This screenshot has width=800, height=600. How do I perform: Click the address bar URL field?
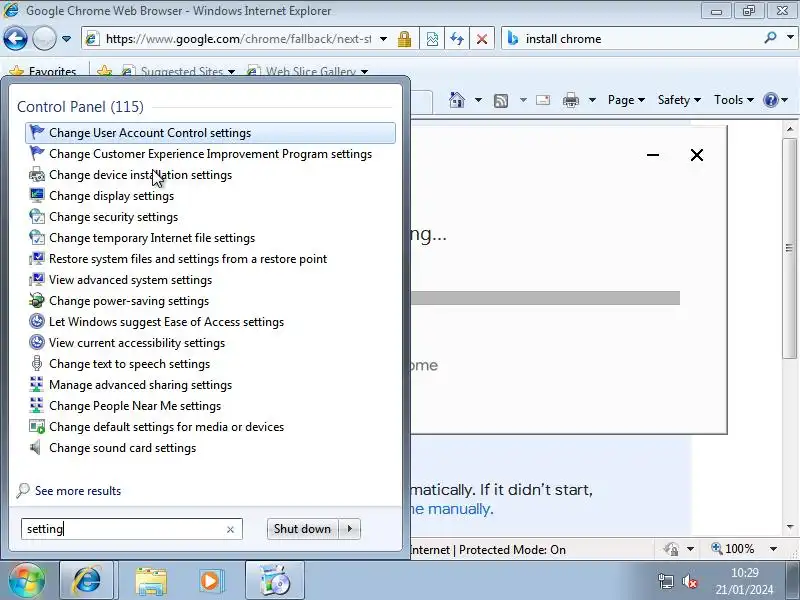click(x=238, y=39)
